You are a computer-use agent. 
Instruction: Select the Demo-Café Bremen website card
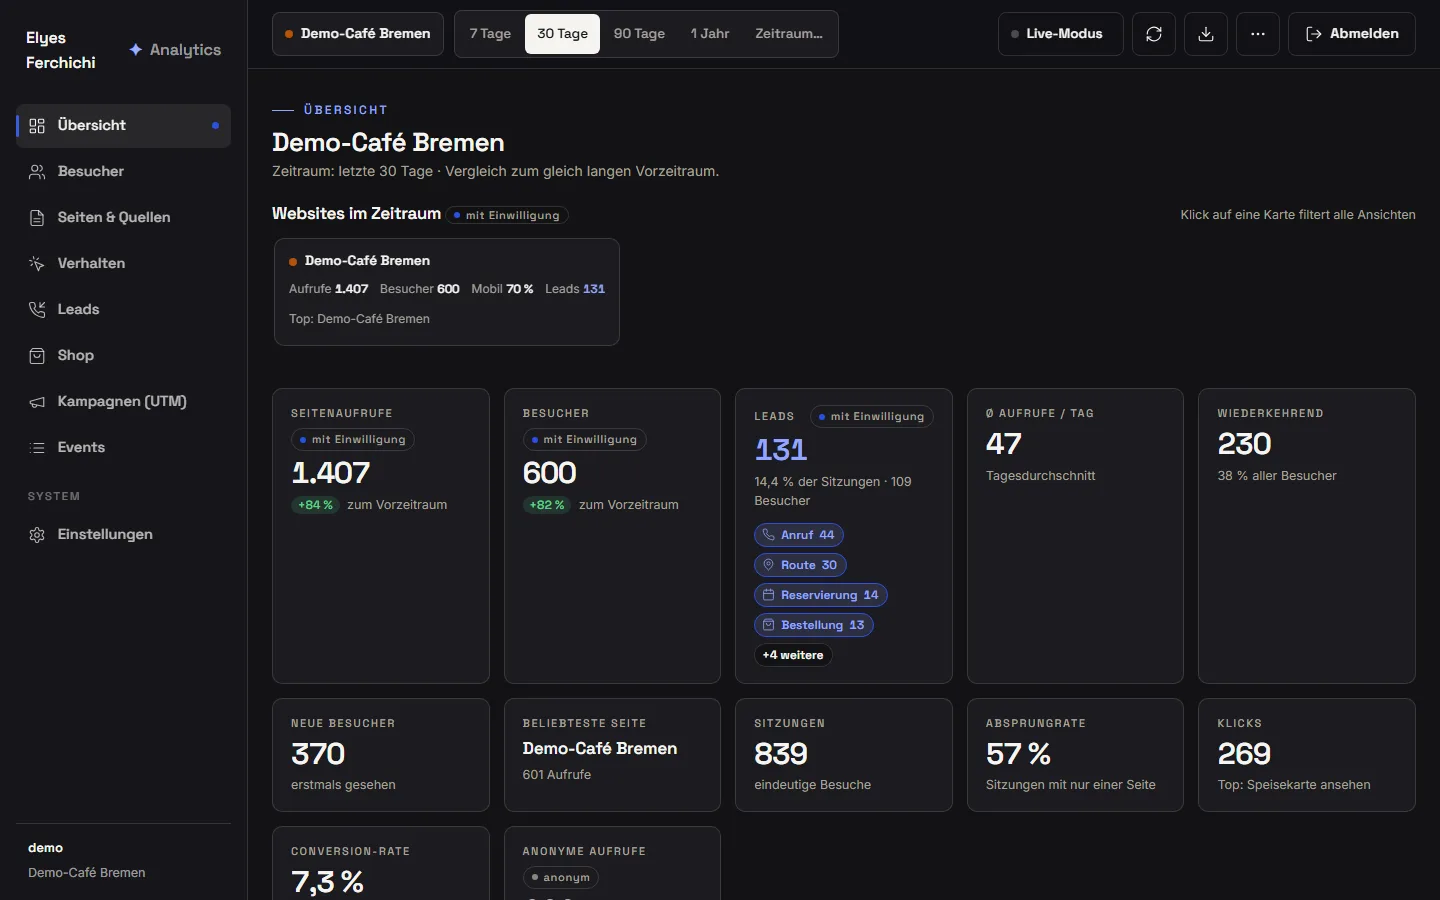[x=447, y=292]
